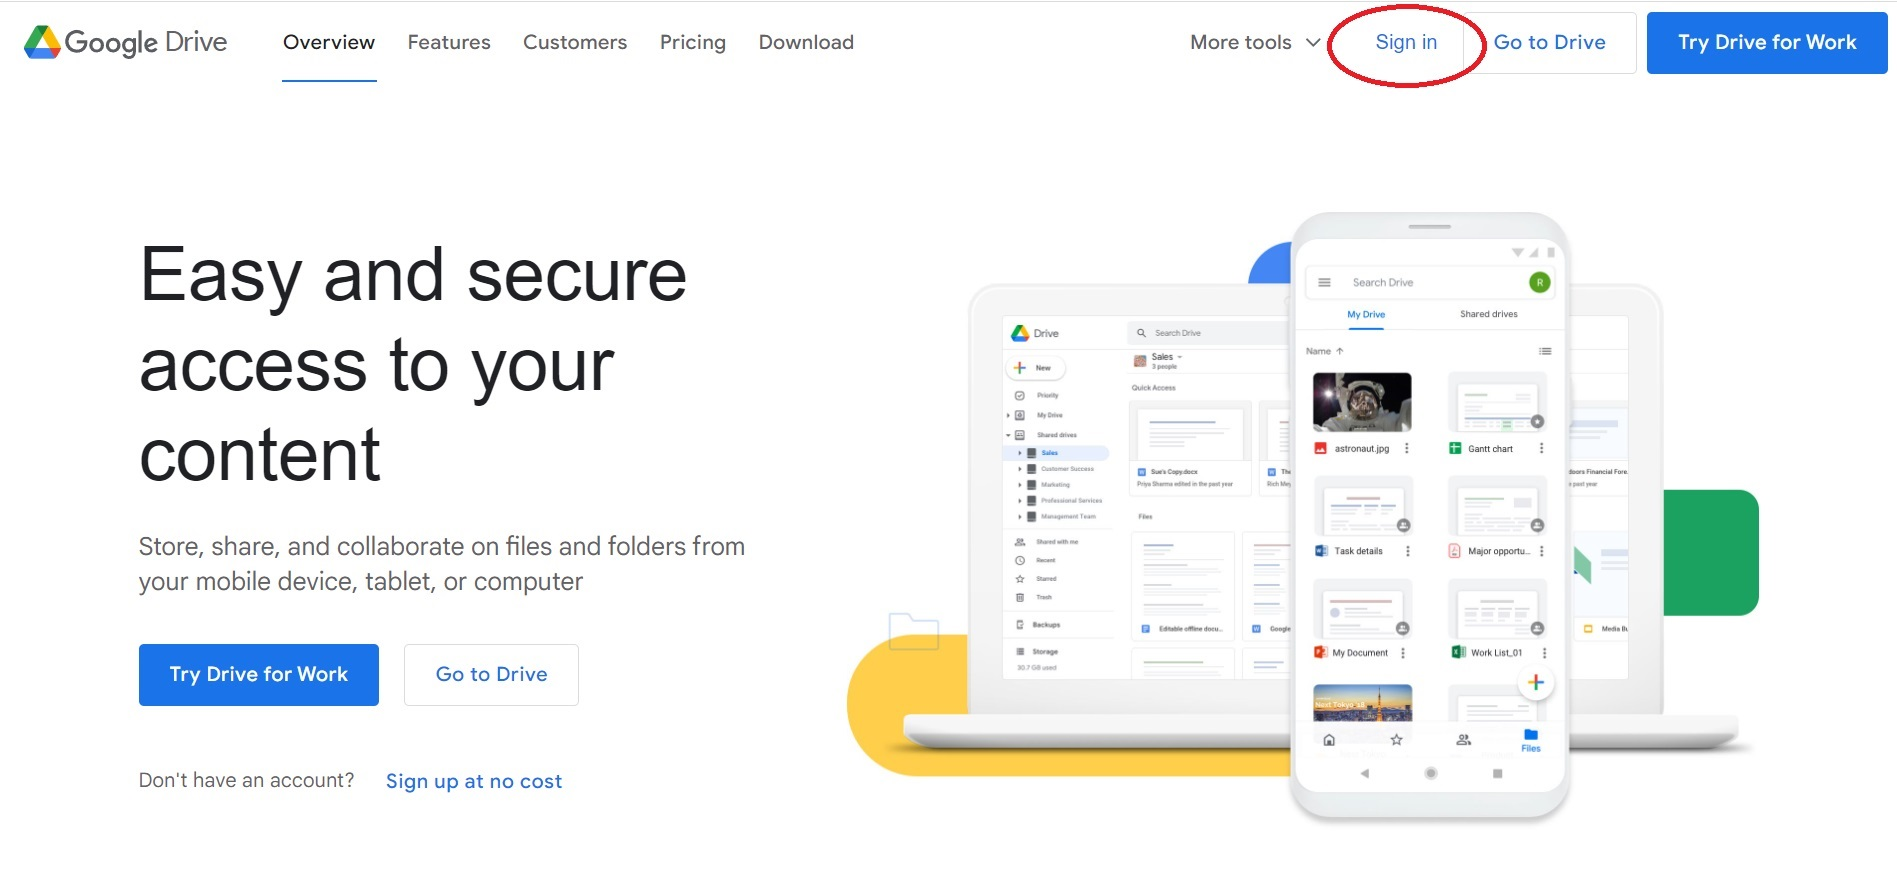
Task: Open the three-dot menu beside astronaut.jpg
Action: (1407, 449)
